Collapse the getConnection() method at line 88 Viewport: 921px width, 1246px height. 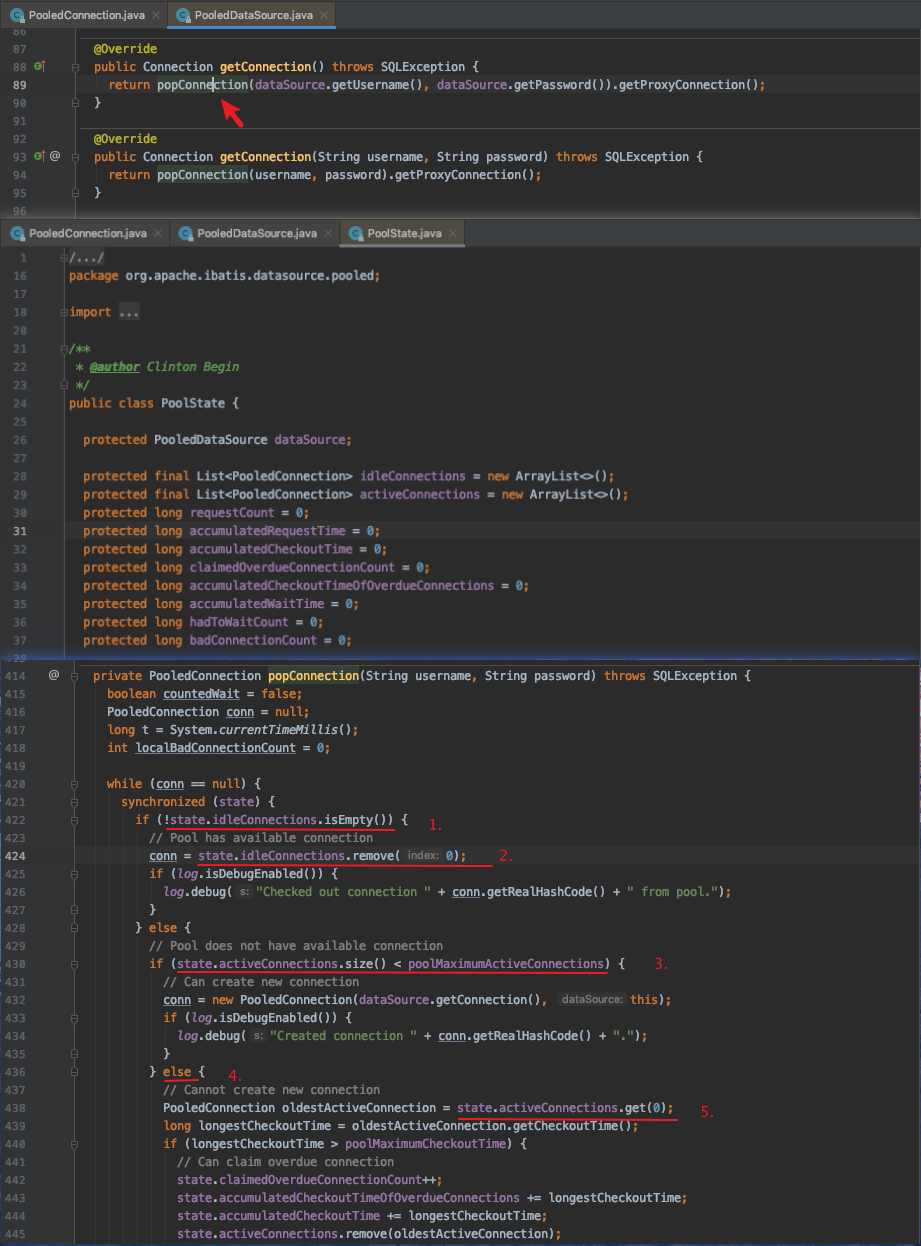coord(76,67)
